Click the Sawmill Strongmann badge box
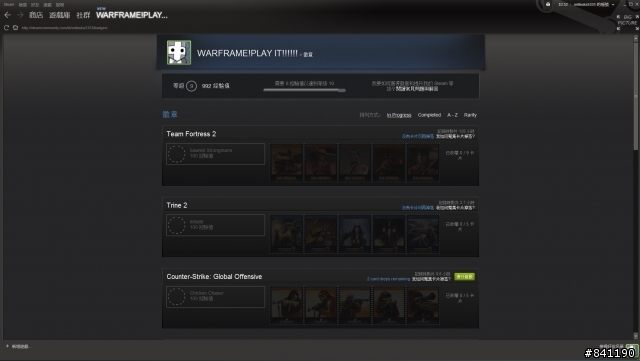640x361 pixels. tap(216, 154)
